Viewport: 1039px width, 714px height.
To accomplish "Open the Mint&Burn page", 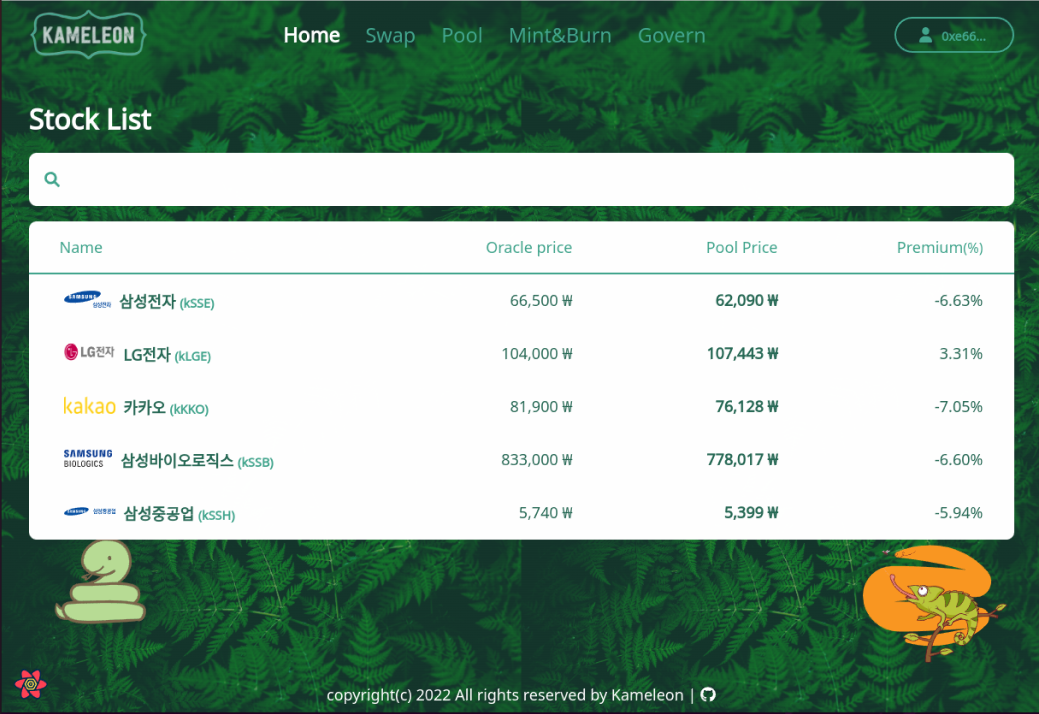I will click(x=560, y=35).
